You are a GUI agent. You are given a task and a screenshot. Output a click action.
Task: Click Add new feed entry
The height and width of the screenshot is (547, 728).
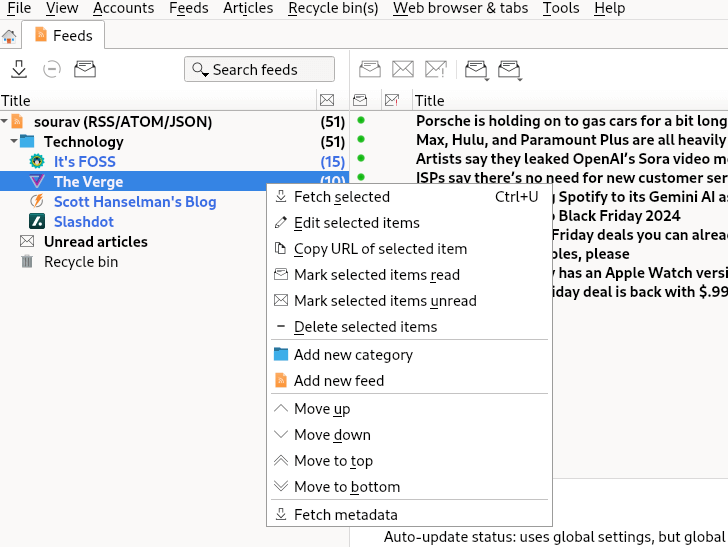(338, 381)
